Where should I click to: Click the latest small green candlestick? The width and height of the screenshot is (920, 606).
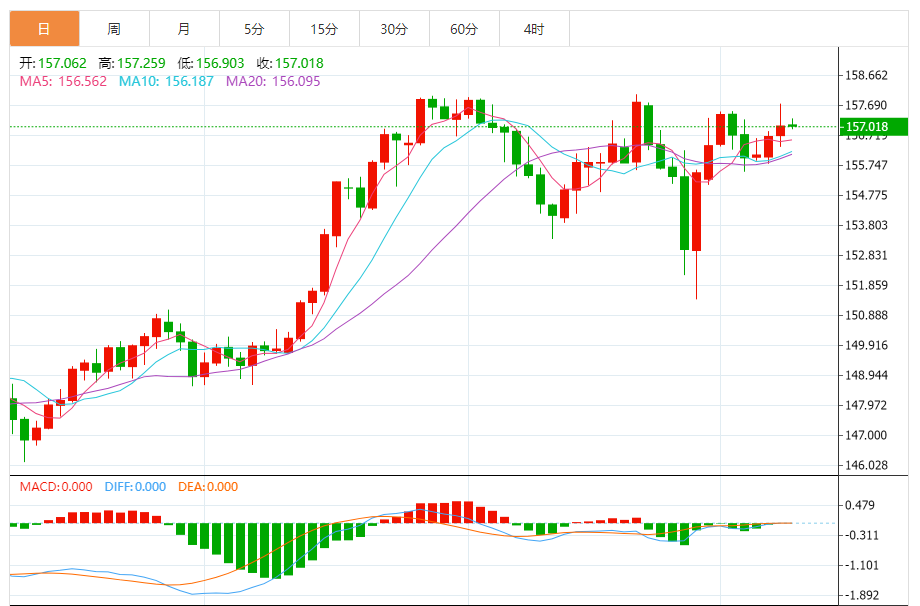click(792, 125)
